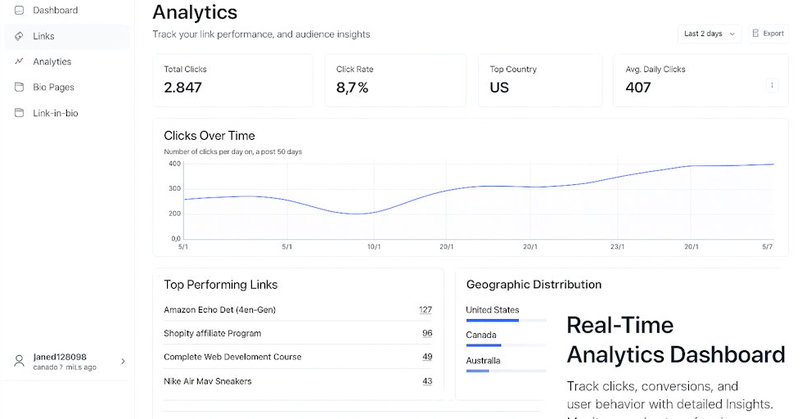Open the Last 2 days dropdown
Screen dimensions: 800x419
[x=709, y=34]
